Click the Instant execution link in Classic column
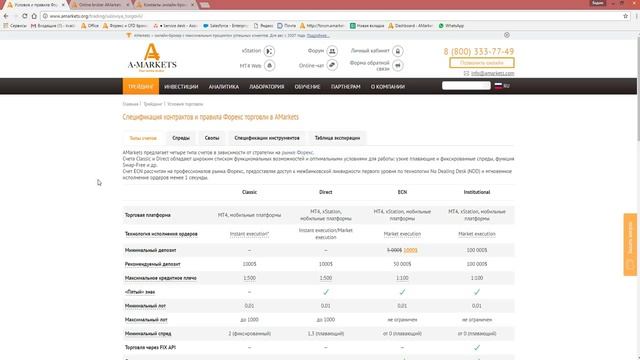Screen dimensions: 640x360 click(249, 234)
